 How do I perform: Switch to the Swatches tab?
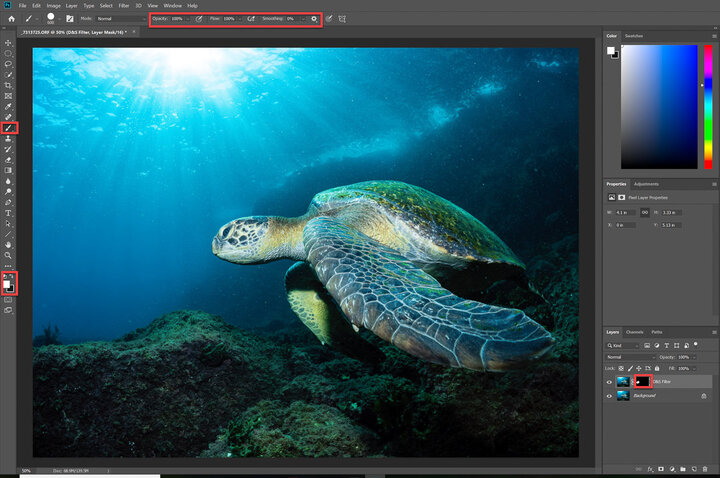tap(634, 36)
